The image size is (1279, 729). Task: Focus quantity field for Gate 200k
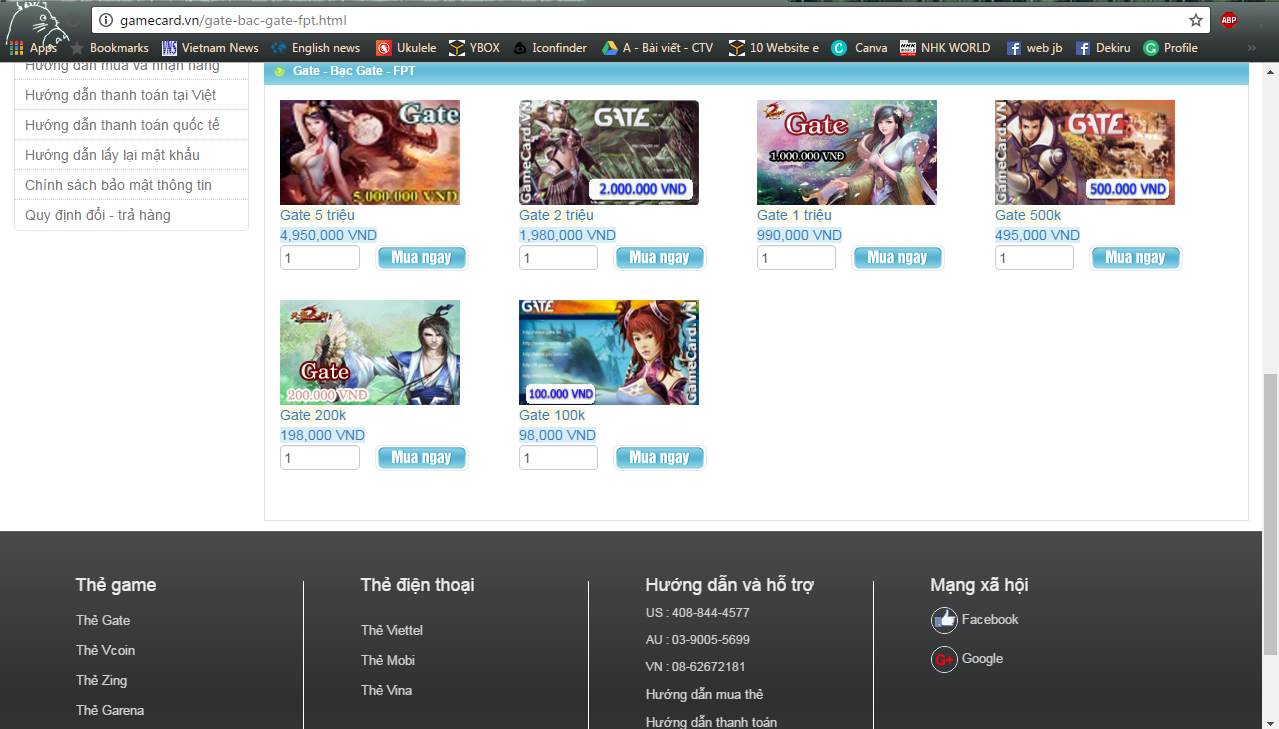pos(320,458)
